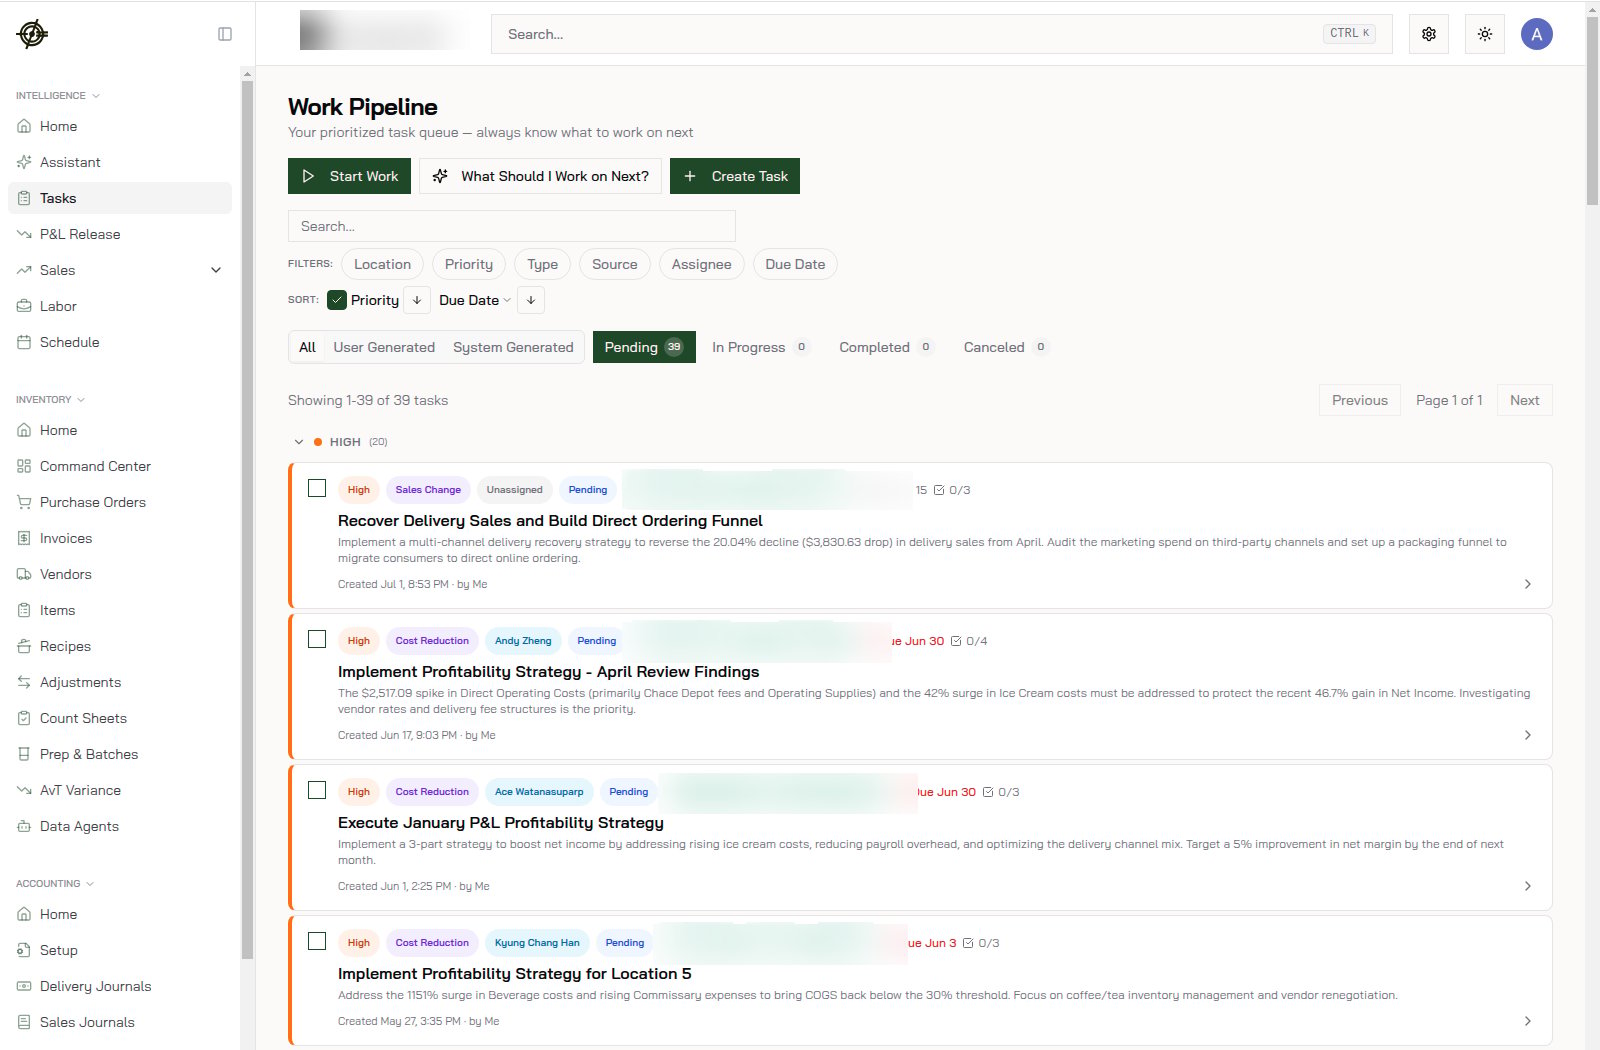Open the Type filter

click(x=542, y=264)
